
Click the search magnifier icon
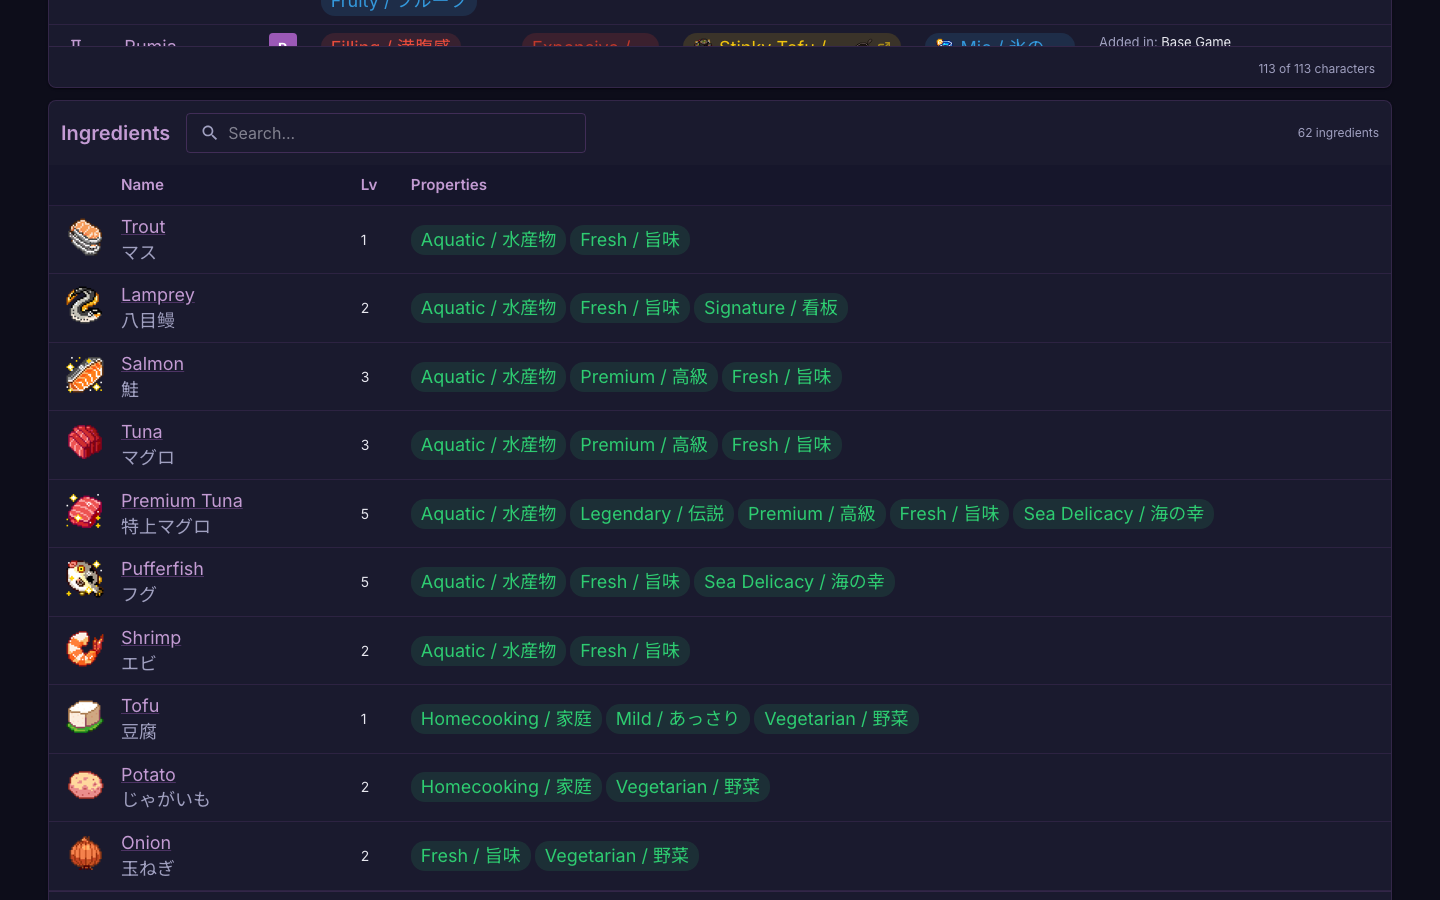point(210,133)
